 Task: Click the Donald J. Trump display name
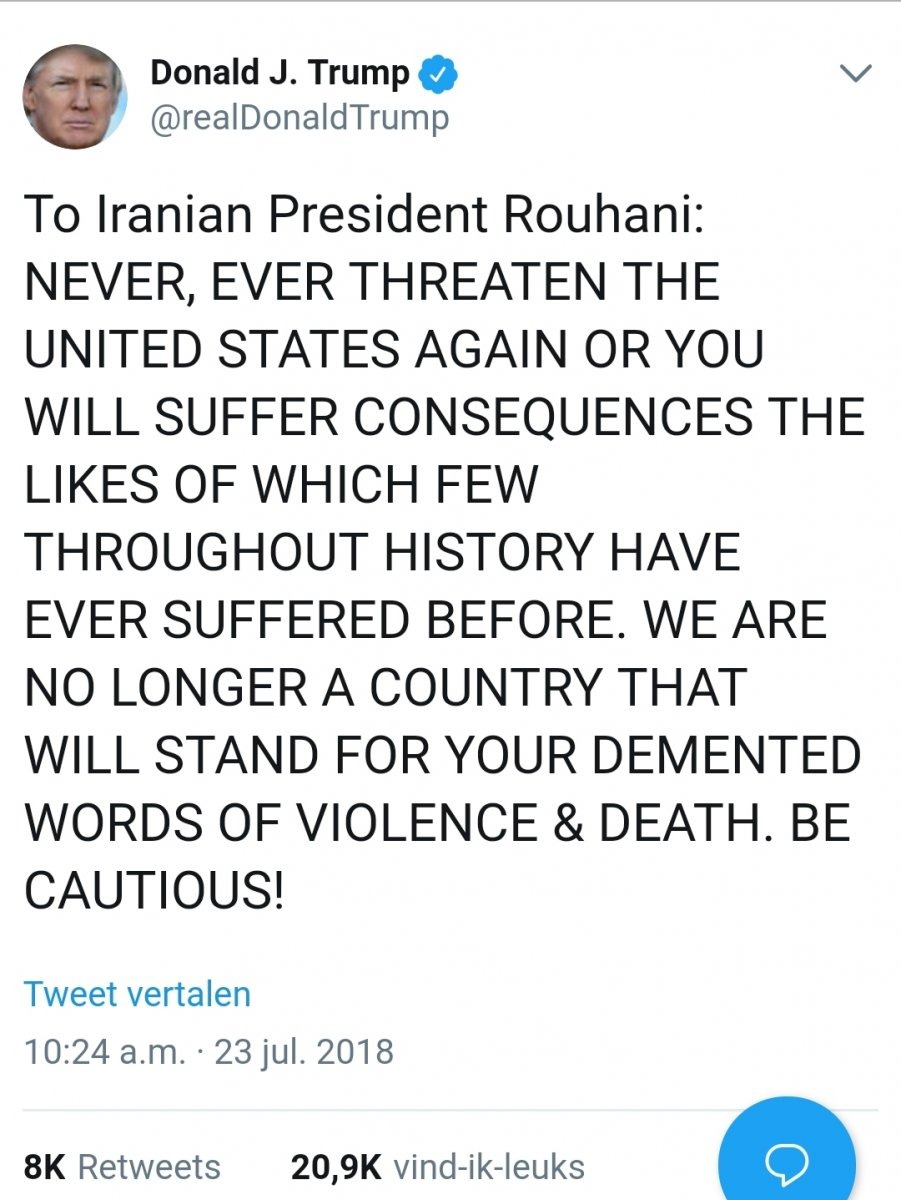[280, 73]
